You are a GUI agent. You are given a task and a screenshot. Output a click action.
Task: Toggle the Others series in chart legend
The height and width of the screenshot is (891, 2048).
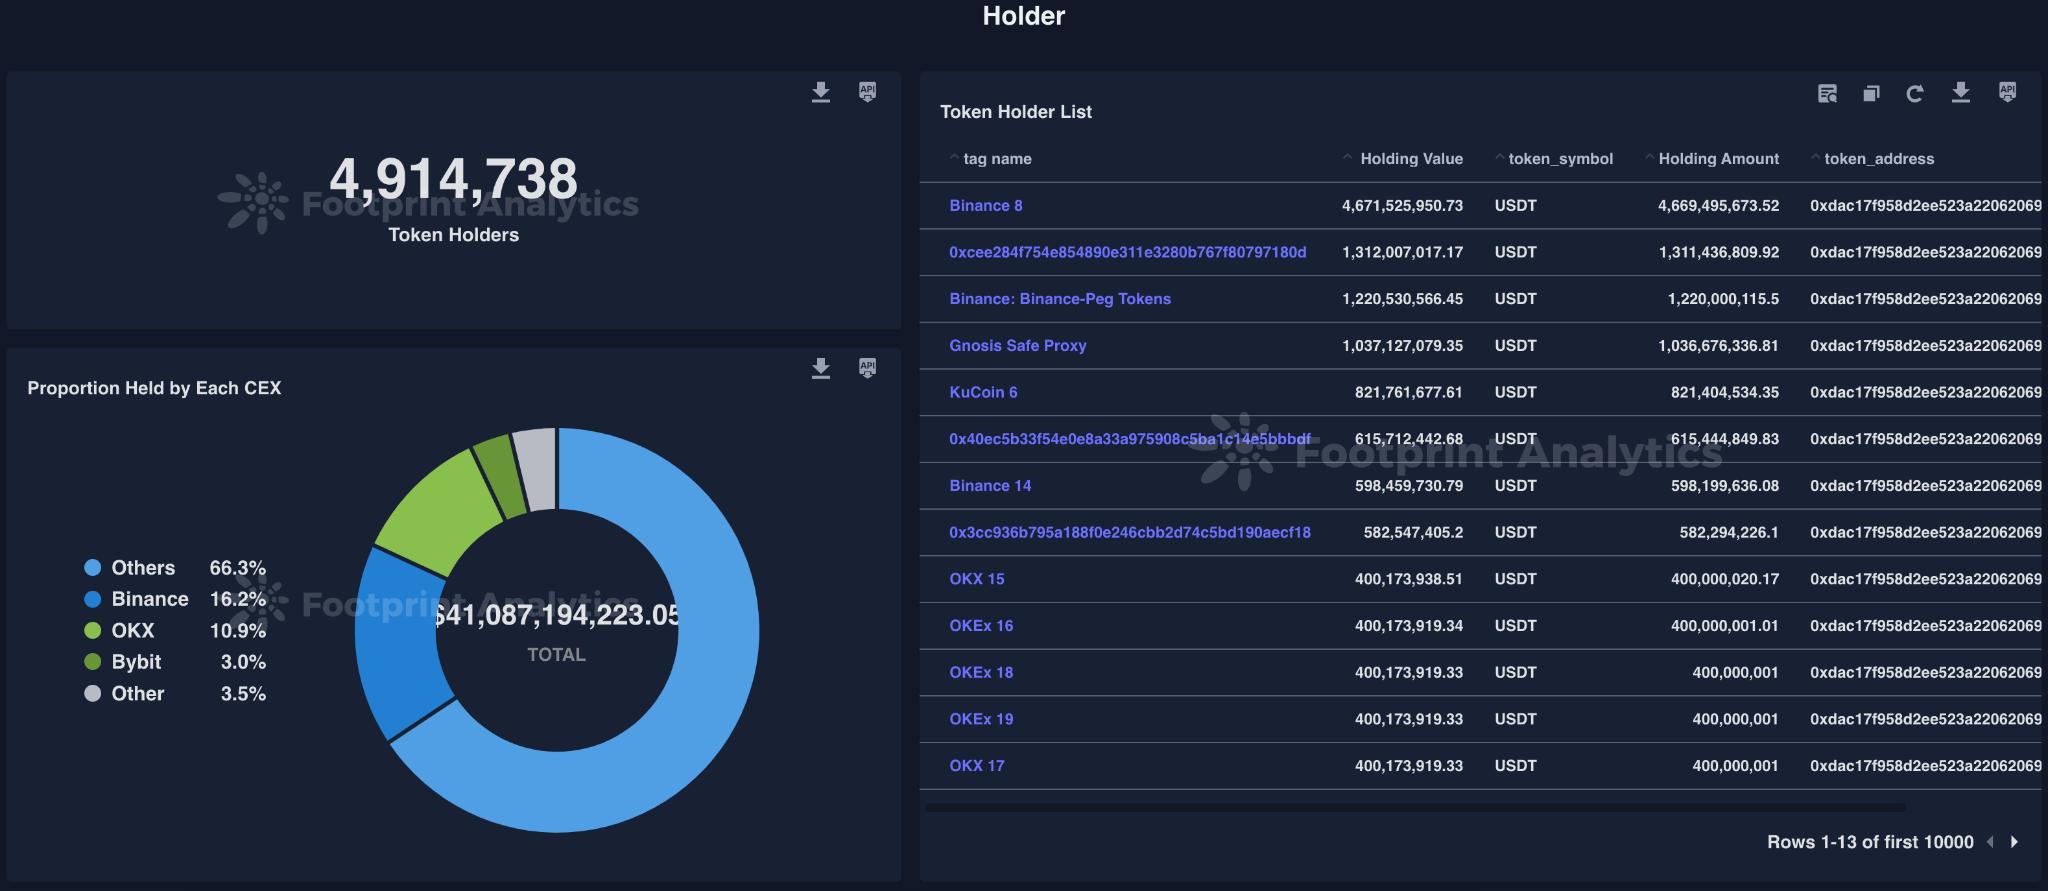[x=142, y=568]
